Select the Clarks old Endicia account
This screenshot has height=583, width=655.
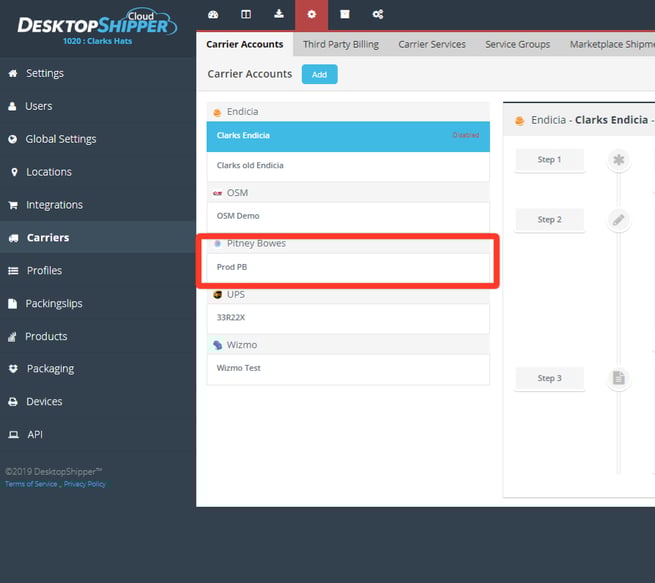348,166
